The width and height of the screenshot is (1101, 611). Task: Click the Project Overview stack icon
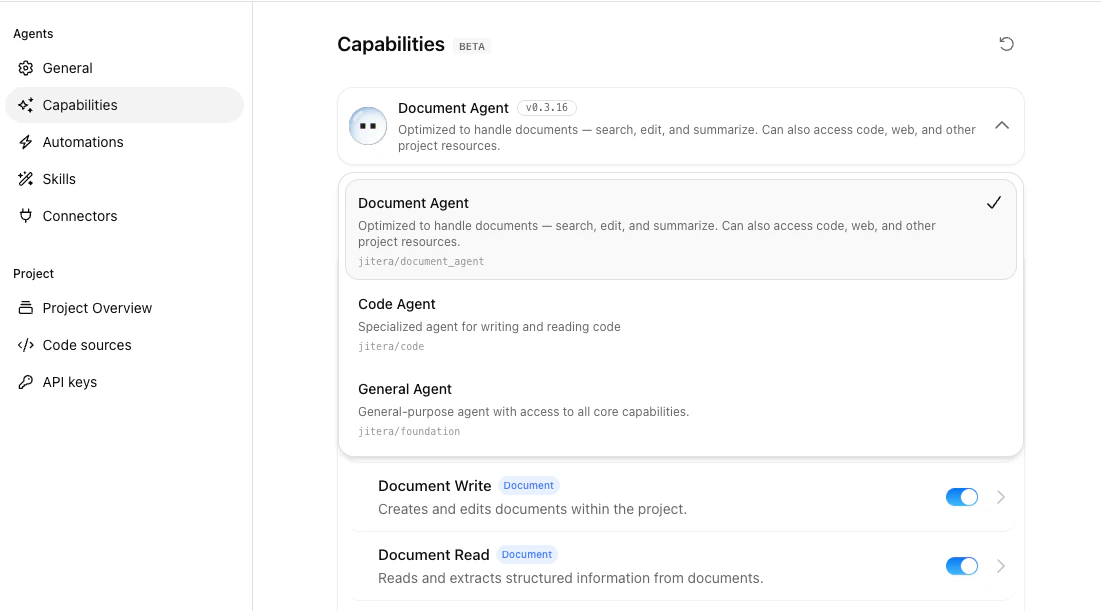click(26, 308)
